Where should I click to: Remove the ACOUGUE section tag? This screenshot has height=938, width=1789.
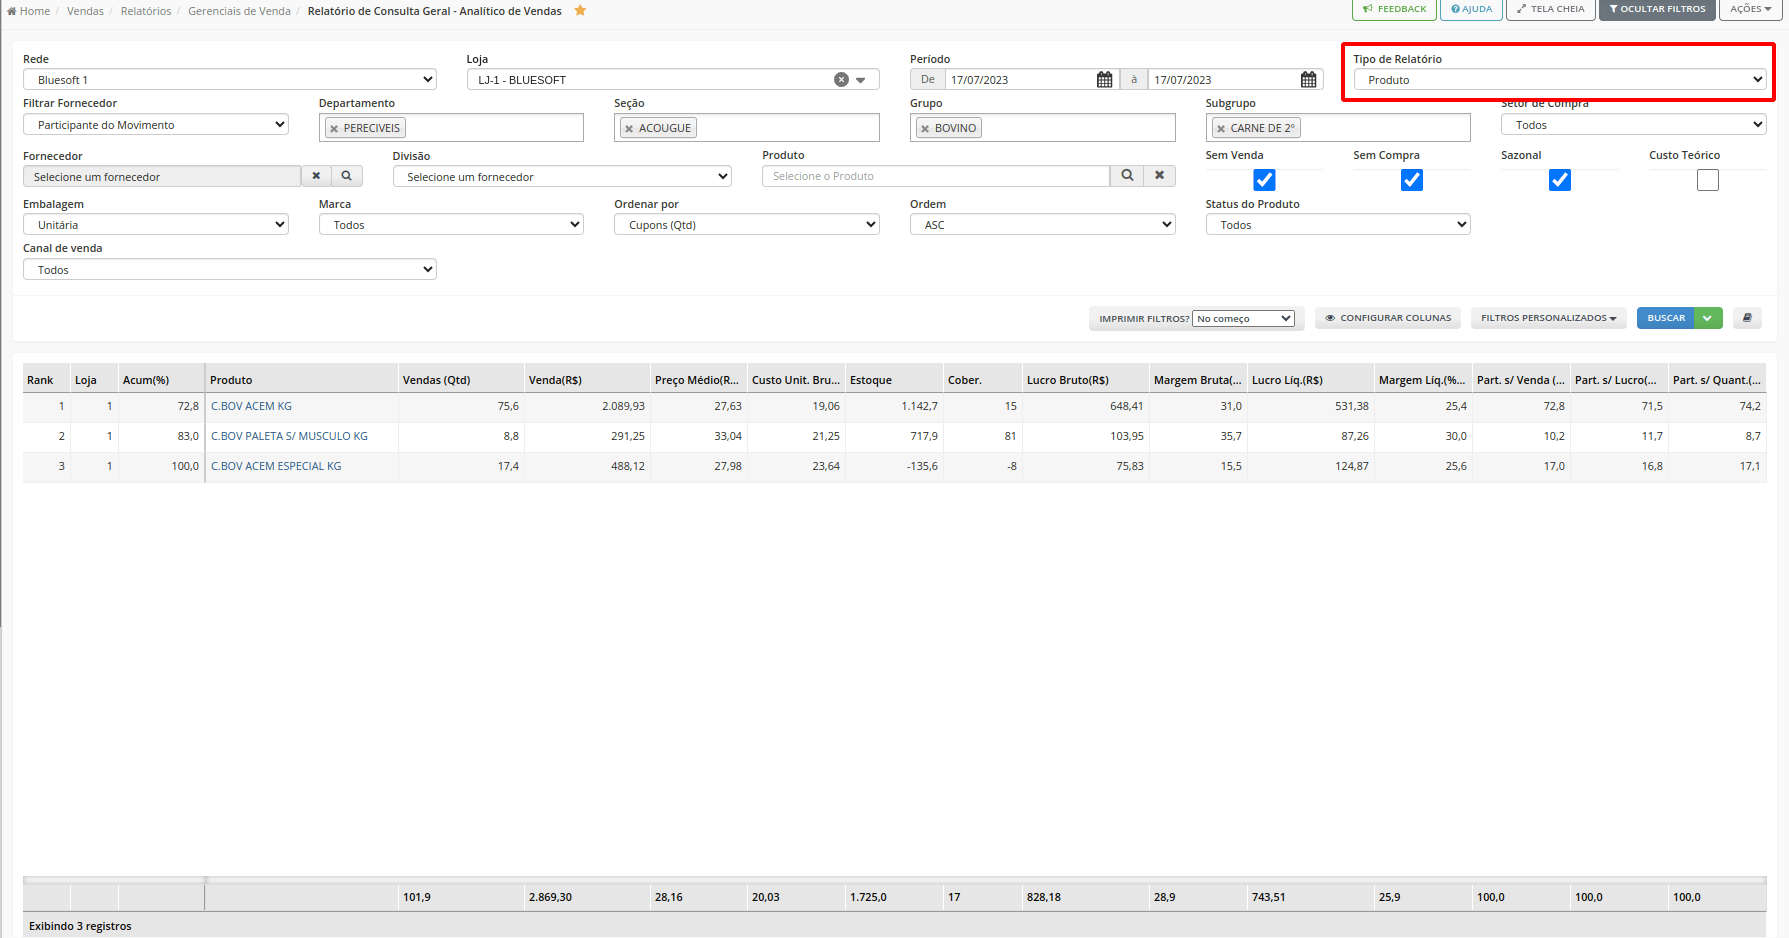(x=629, y=129)
